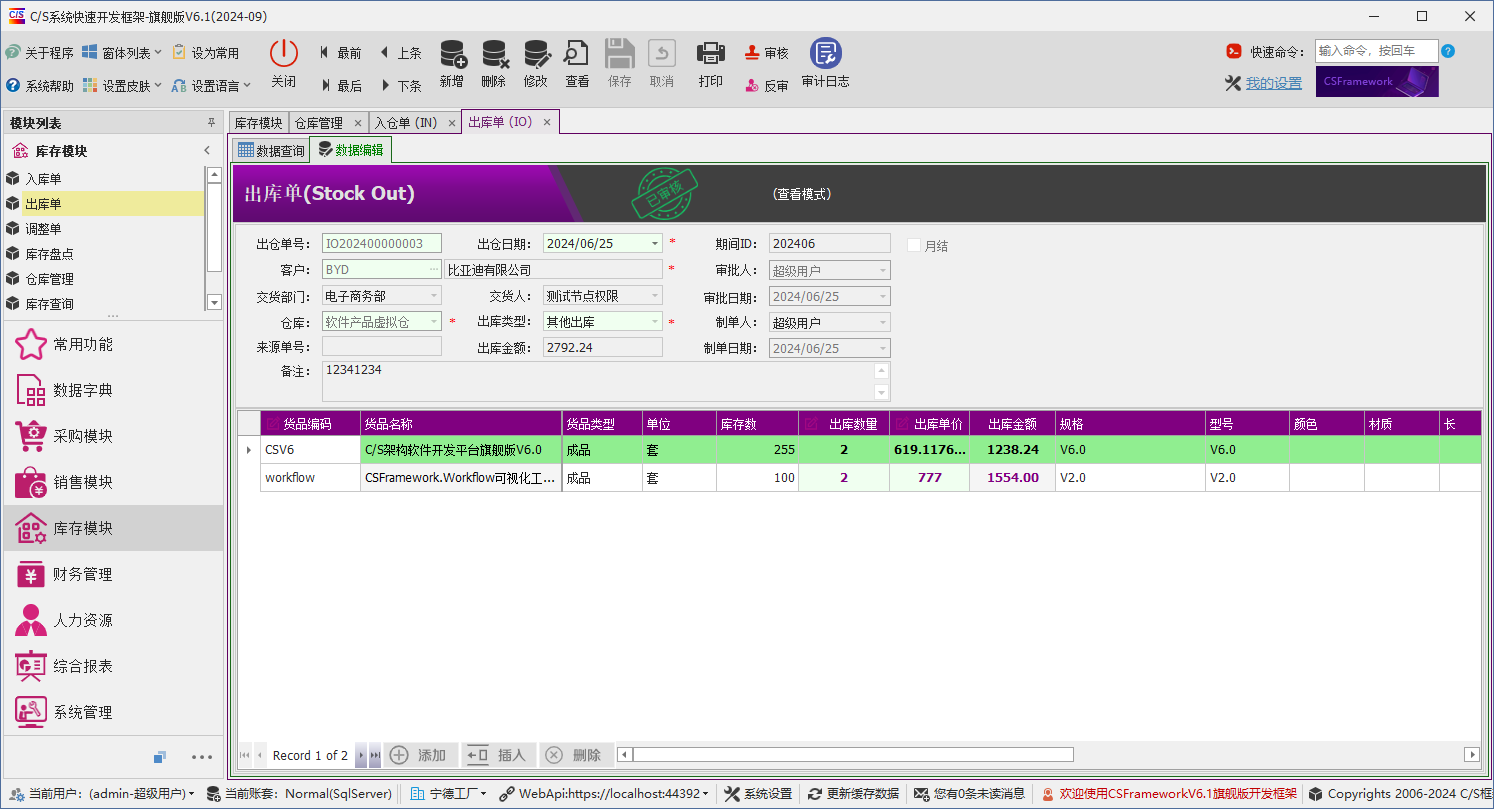The image size is (1494, 809).
Task: Select 入库单 in module list
Action: pyautogui.click(x=103, y=179)
